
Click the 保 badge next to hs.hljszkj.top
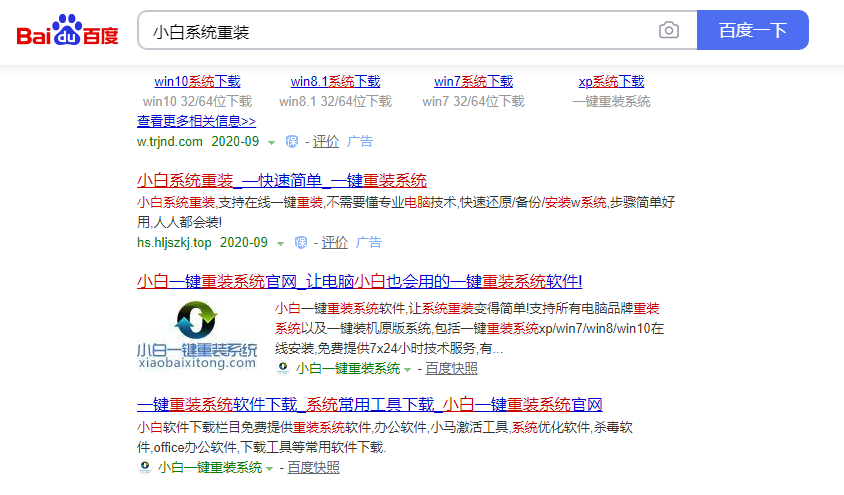coord(301,243)
